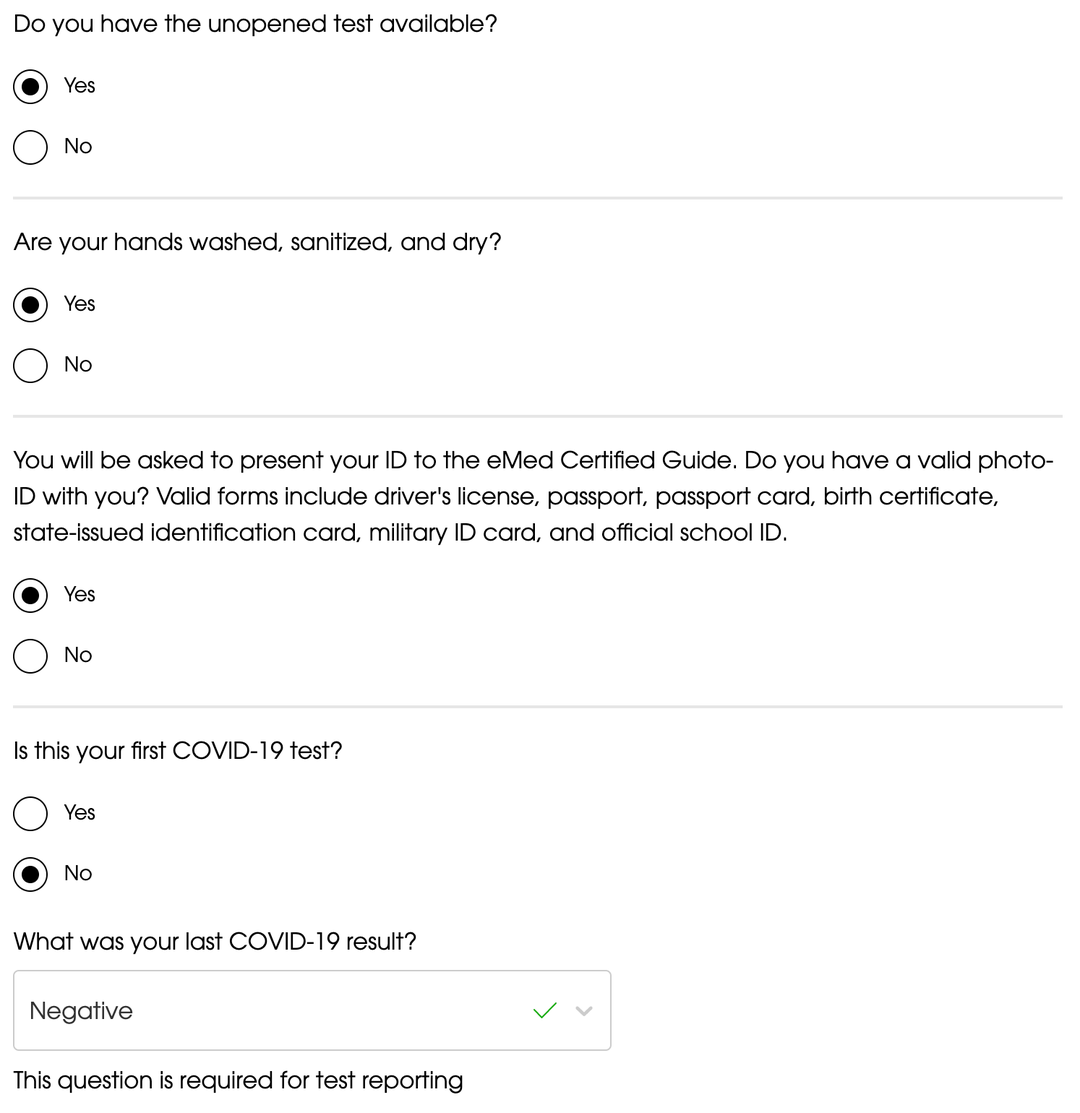Image resolution: width=1080 pixels, height=1113 pixels.
Task: Select "Yes" for unopened test available
Action: click(30, 86)
